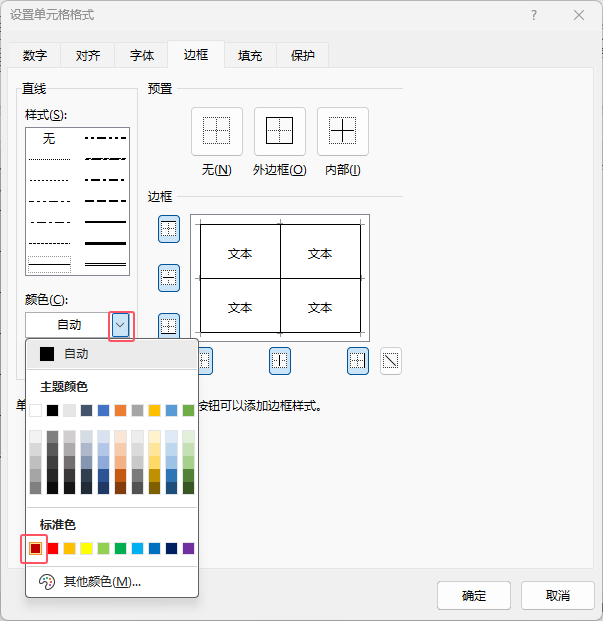Pick green theme color swatch
The width and height of the screenshot is (603, 621).
click(x=188, y=410)
